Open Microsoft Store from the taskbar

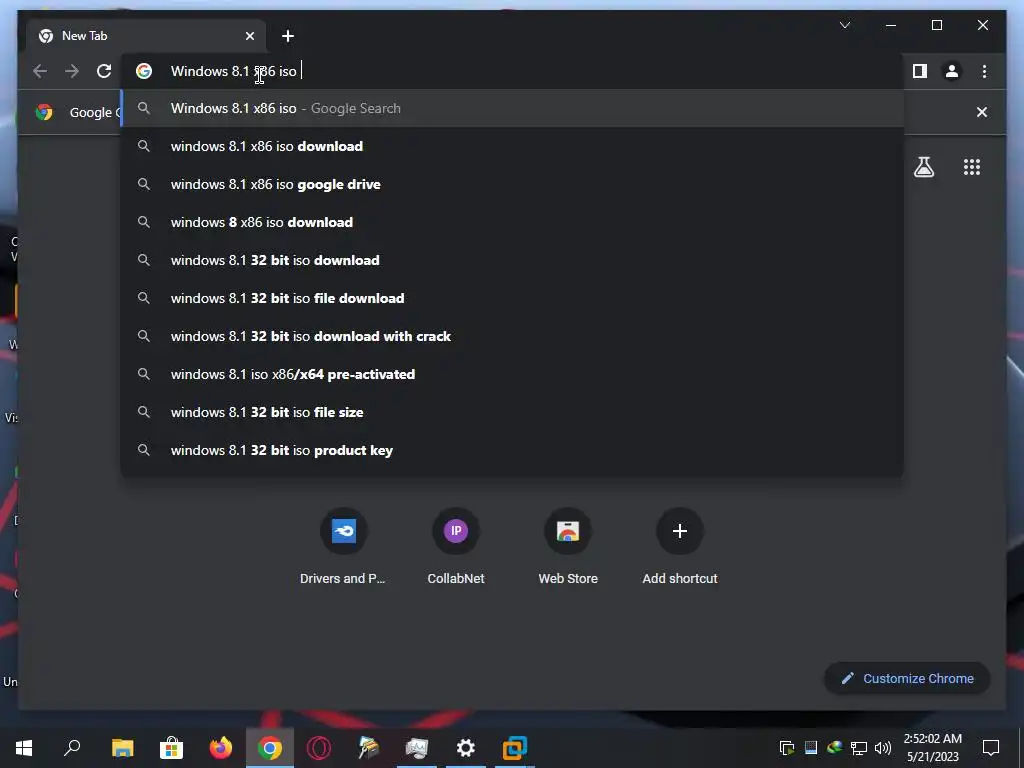point(171,748)
